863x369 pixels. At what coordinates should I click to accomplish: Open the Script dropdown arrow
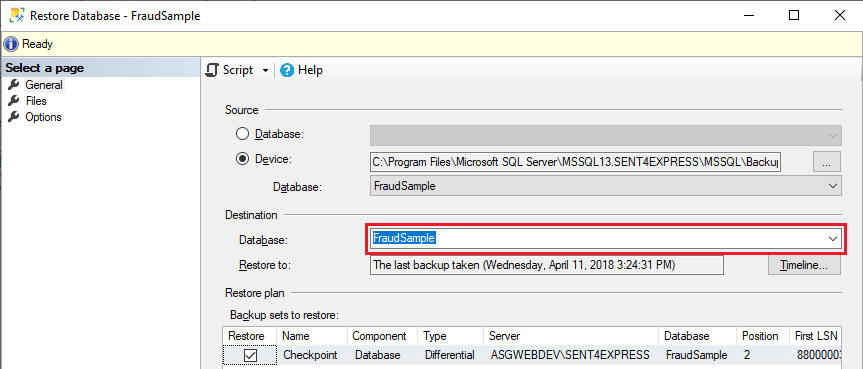click(x=265, y=70)
